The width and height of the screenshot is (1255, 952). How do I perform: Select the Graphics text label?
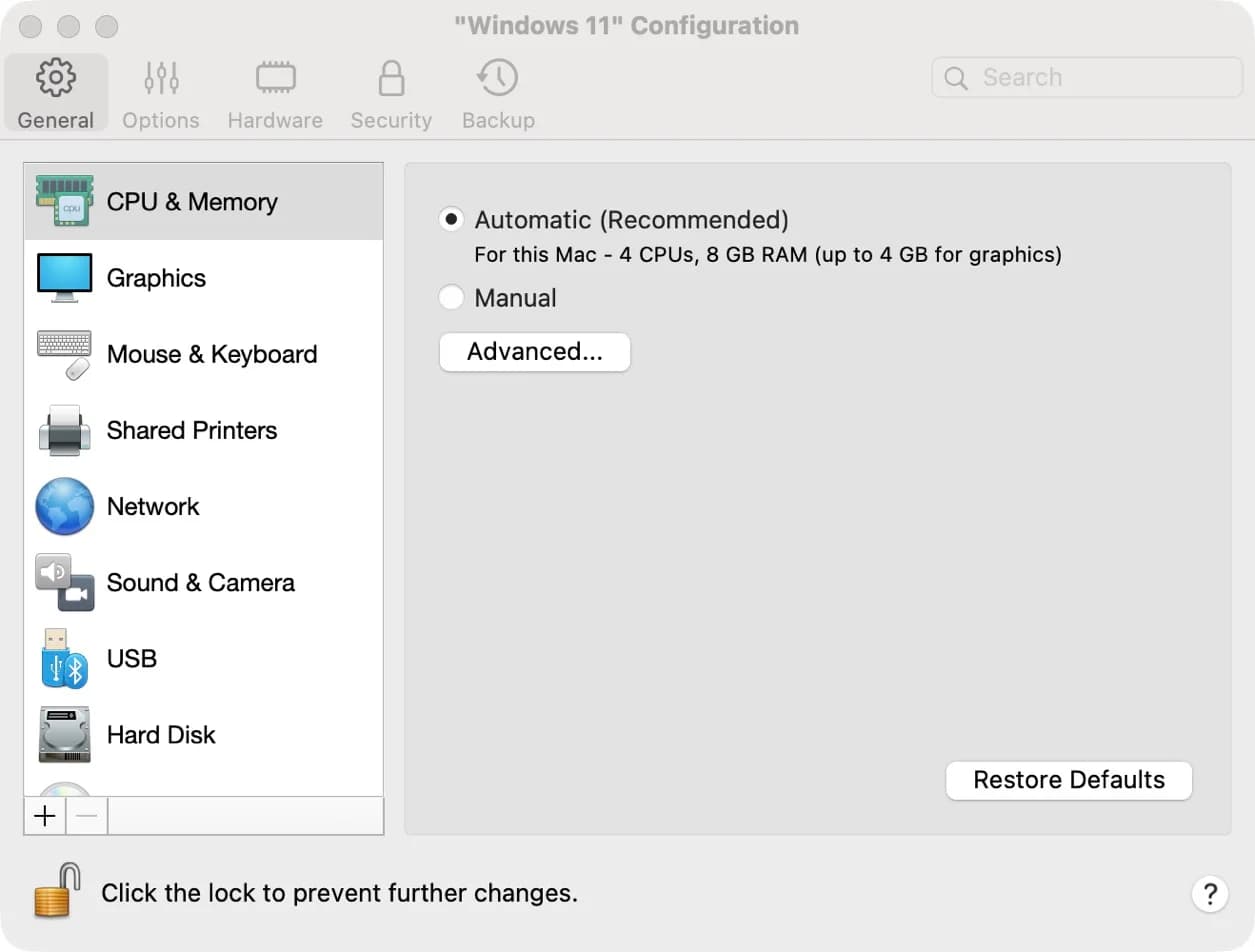pos(156,278)
